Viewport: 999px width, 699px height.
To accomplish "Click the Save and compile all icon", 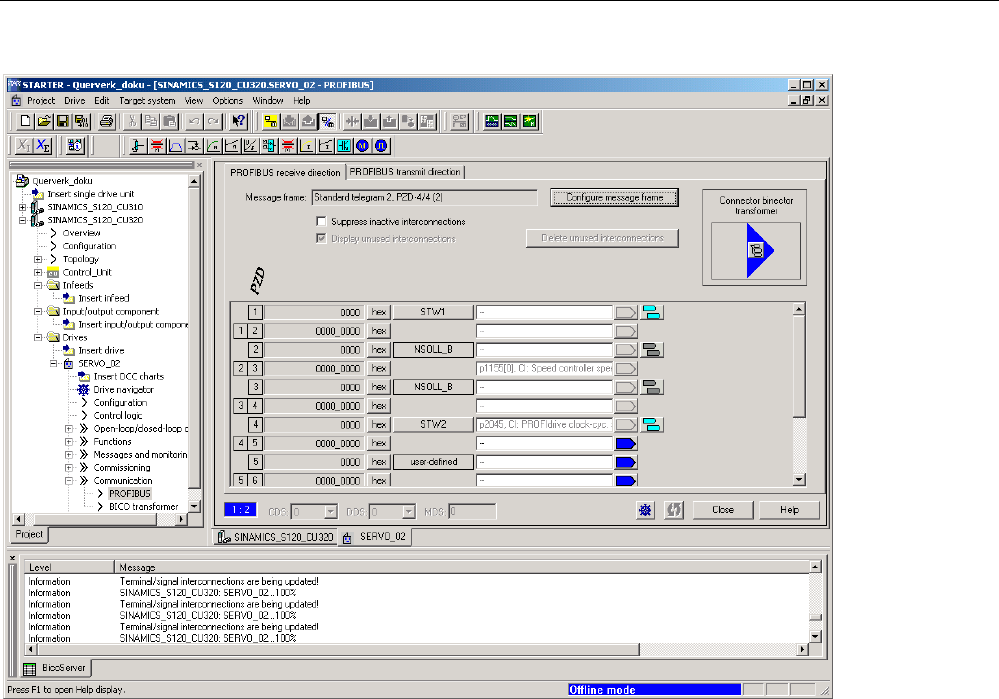I will click(82, 121).
